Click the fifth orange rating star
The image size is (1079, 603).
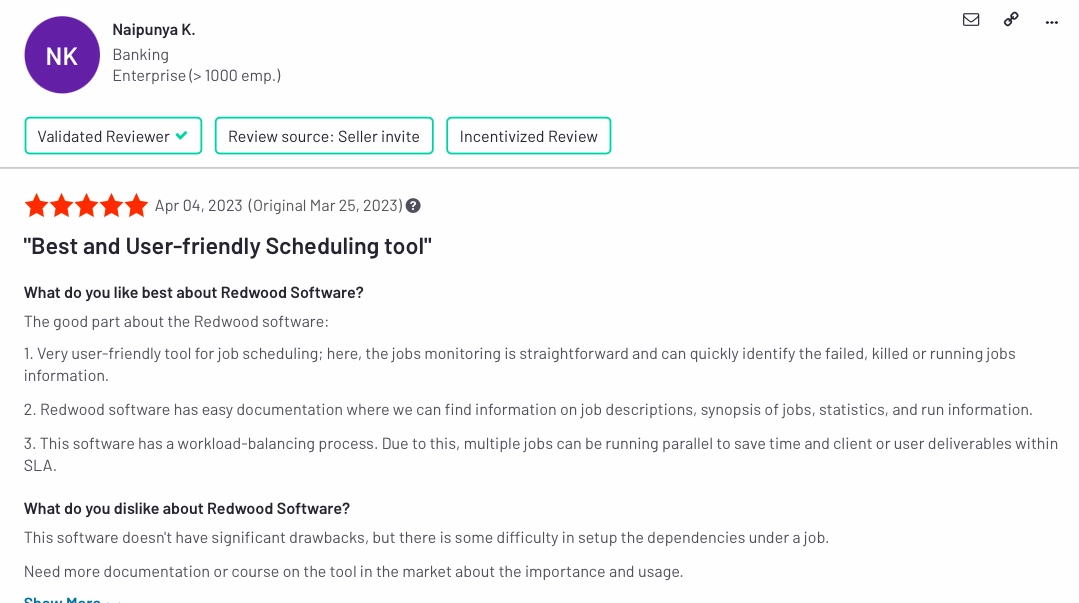(136, 206)
